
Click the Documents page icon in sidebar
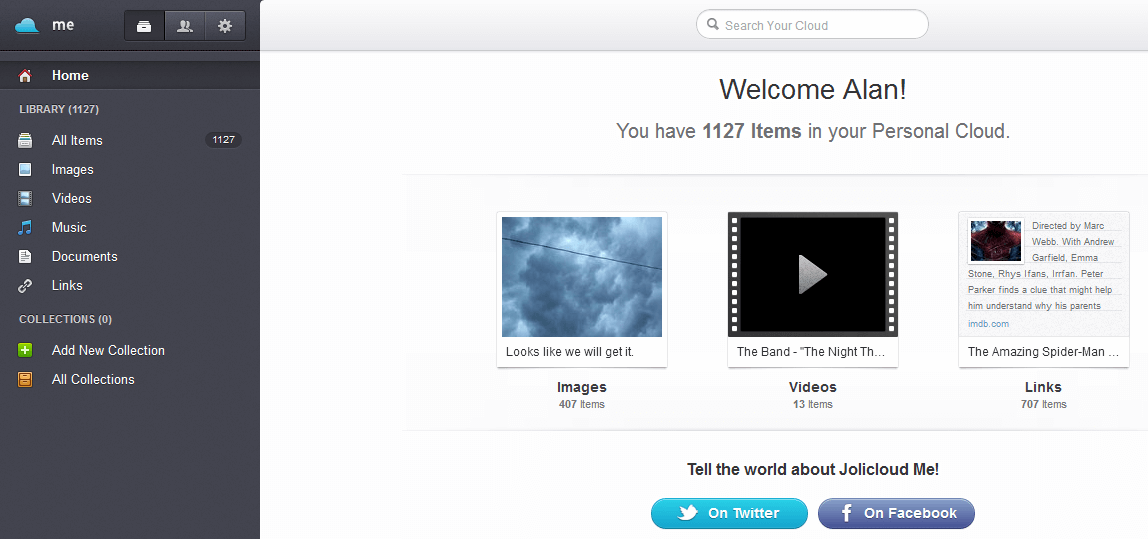(x=26, y=257)
